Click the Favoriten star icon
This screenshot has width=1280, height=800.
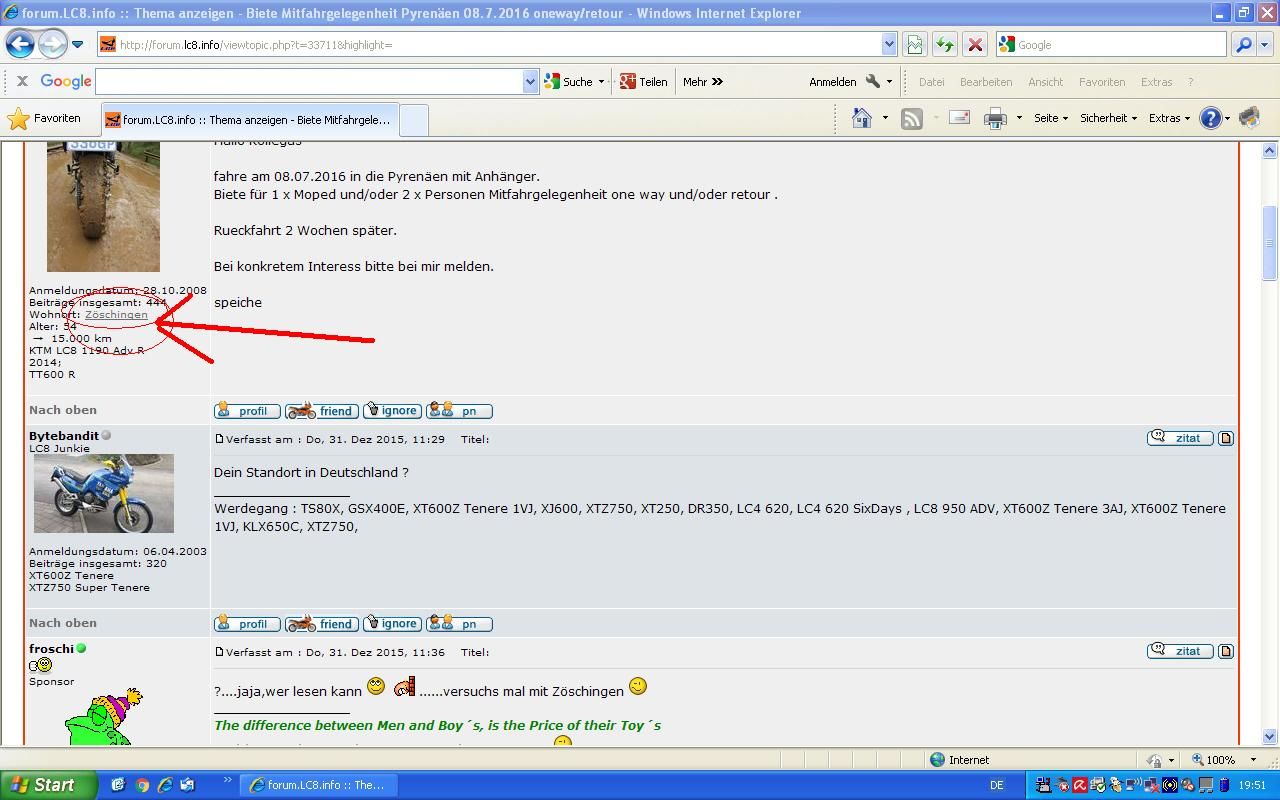(x=18, y=118)
